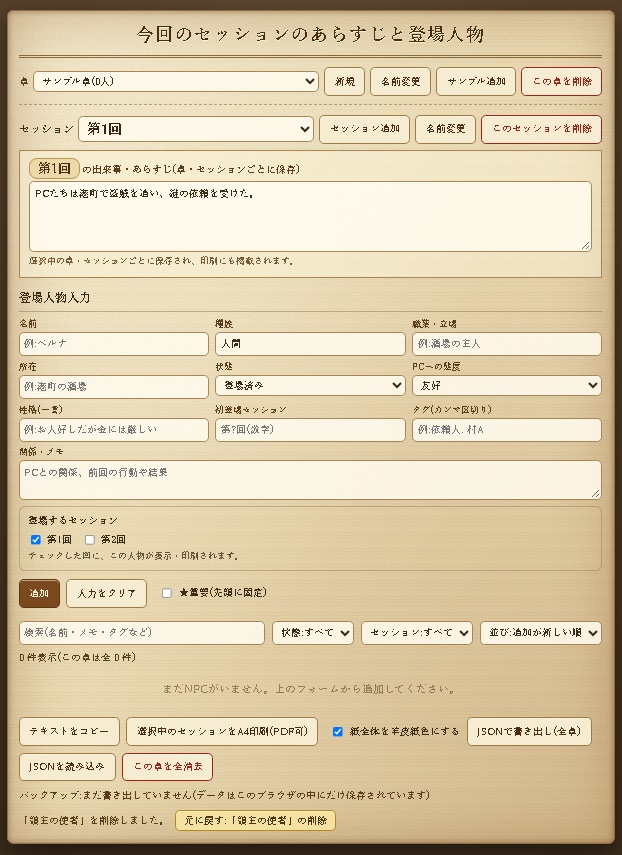Open the 卓 dropdown showing サンプル卓(0人)
The height and width of the screenshot is (855, 622).
[x=176, y=82]
